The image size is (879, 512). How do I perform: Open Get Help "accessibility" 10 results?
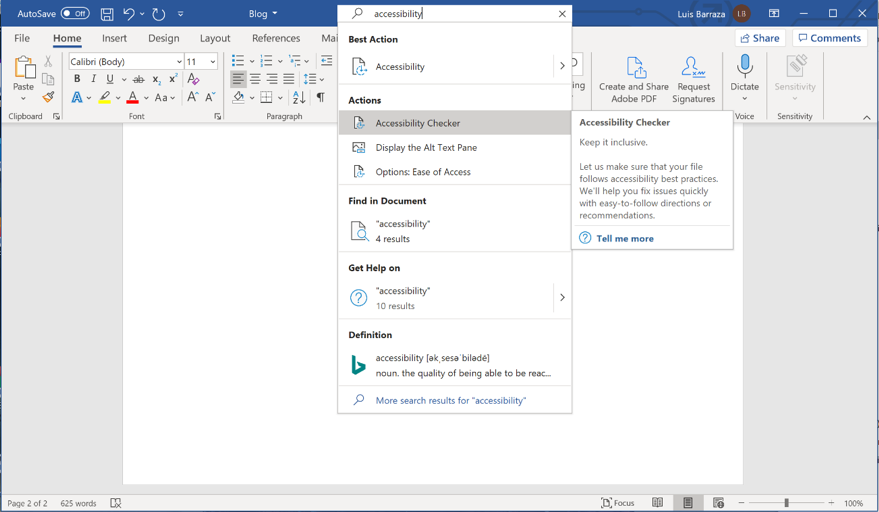[x=446, y=298]
